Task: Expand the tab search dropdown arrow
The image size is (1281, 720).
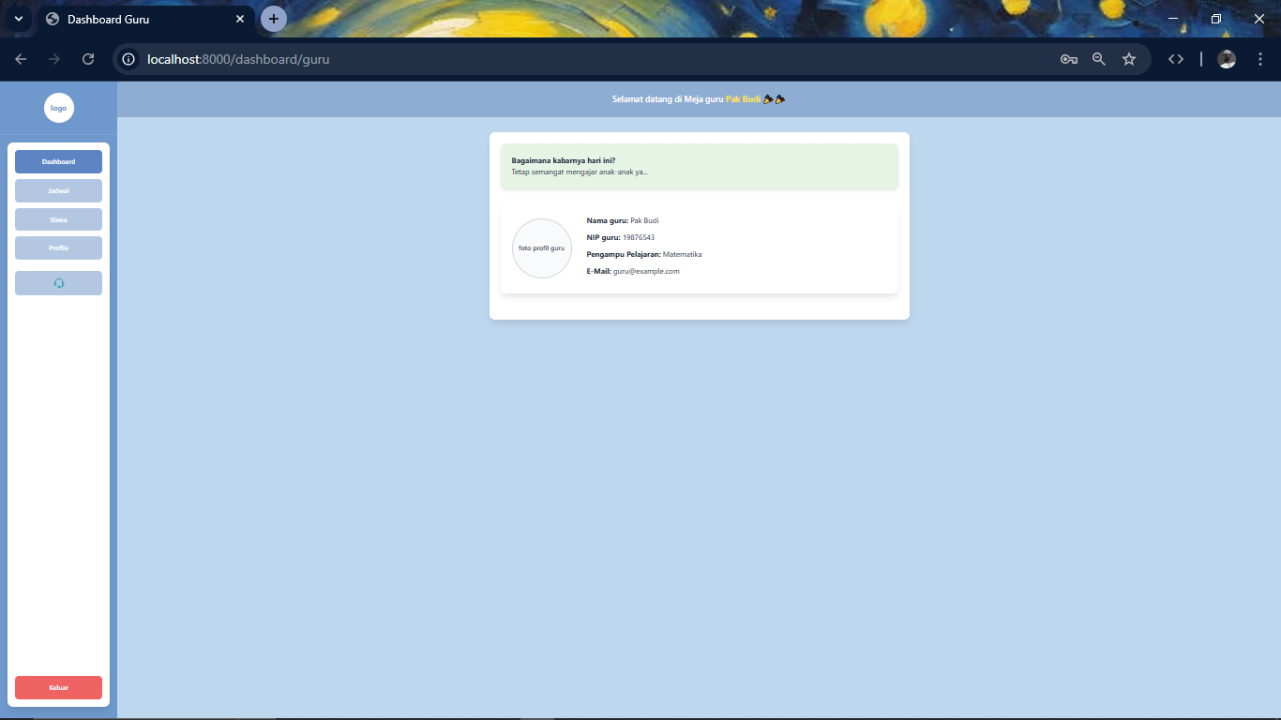Action: point(18,19)
